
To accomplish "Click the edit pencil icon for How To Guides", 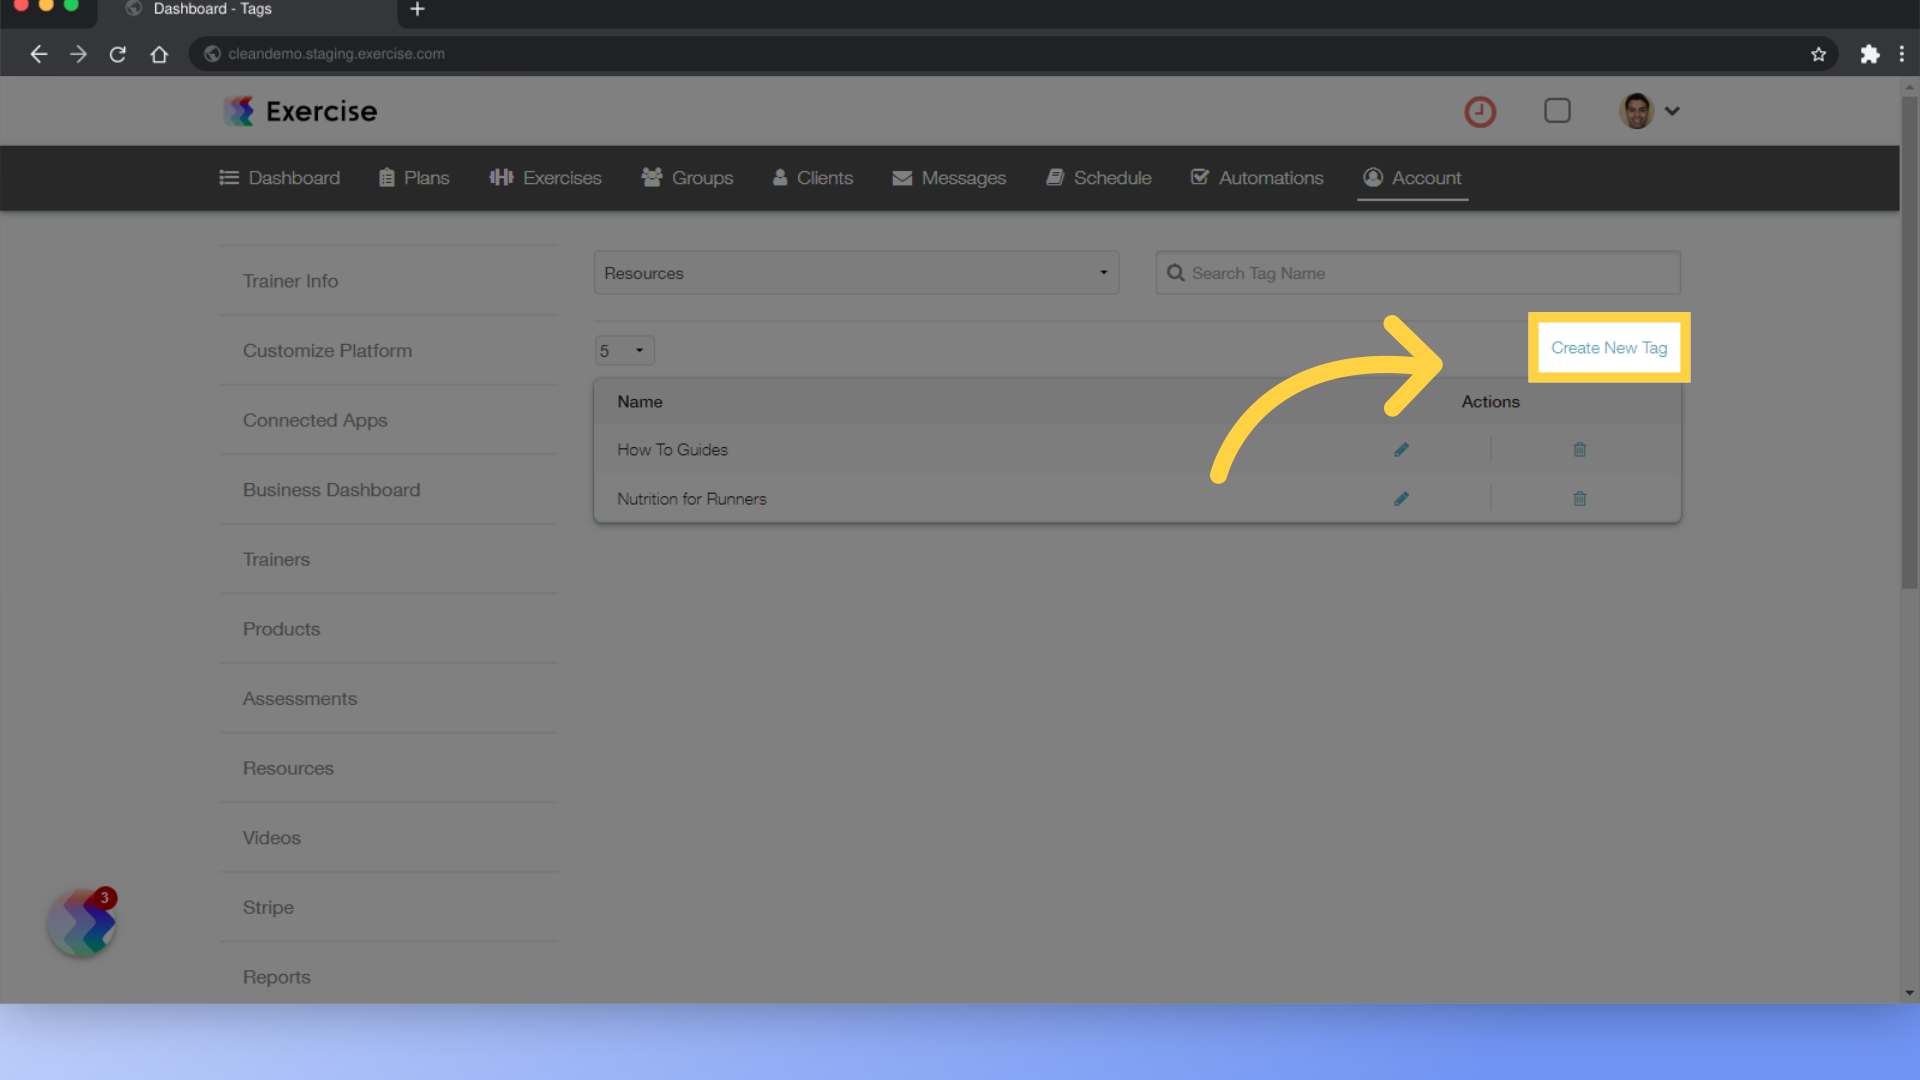I will pos(1400,450).
